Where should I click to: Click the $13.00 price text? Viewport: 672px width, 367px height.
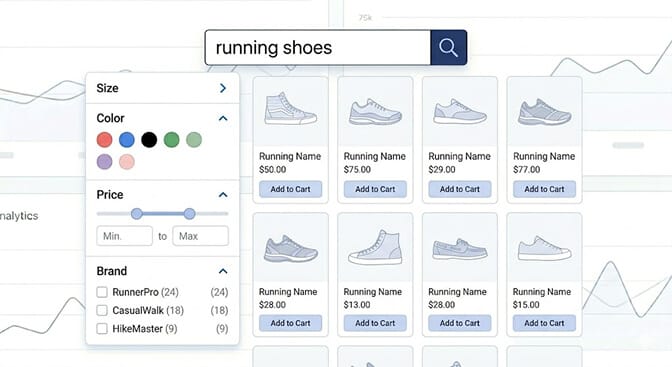coord(357,305)
